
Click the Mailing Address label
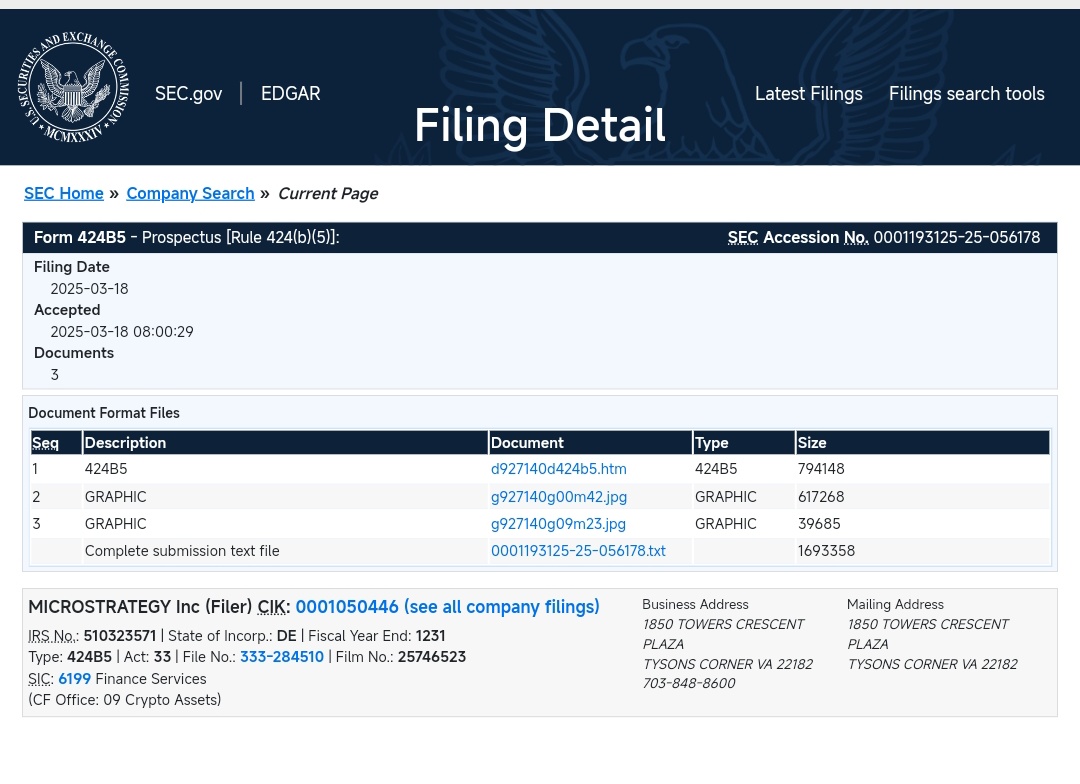point(895,604)
